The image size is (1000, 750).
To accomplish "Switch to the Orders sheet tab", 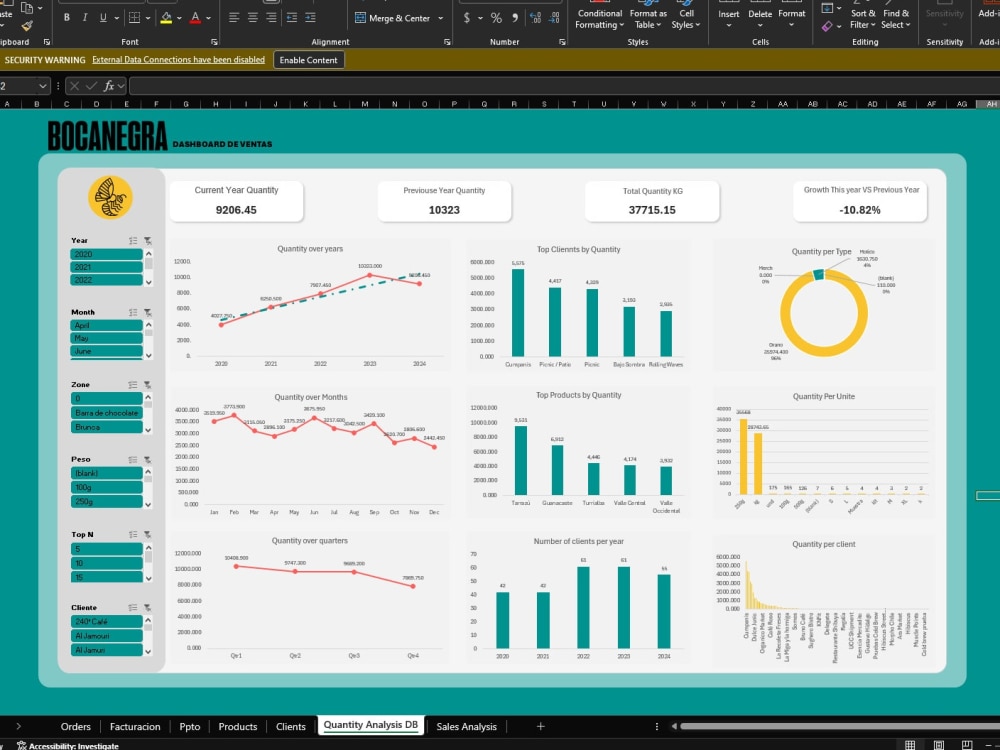I will click(x=75, y=726).
